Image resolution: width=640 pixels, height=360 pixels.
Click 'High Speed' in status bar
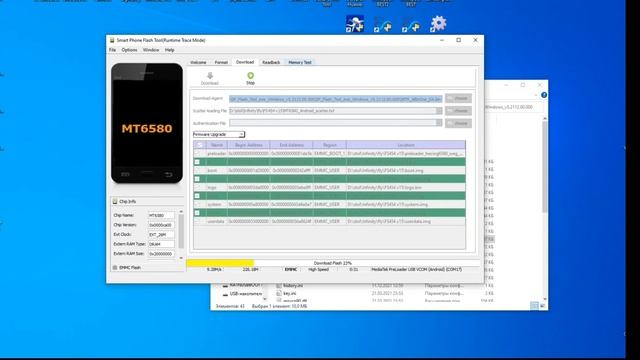point(318,269)
